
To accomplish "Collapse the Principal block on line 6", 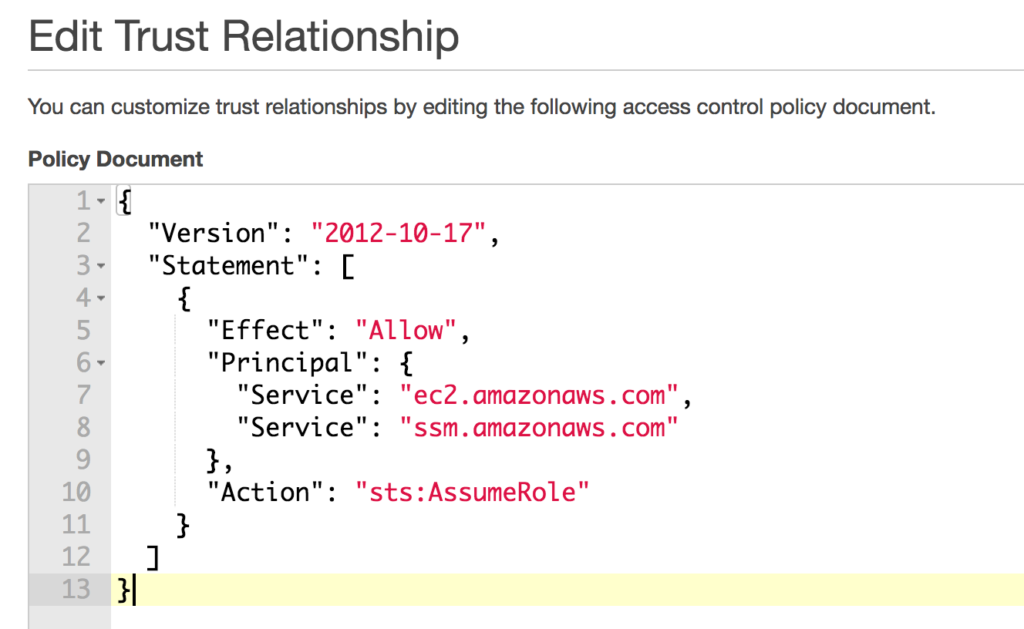I will click(100, 364).
